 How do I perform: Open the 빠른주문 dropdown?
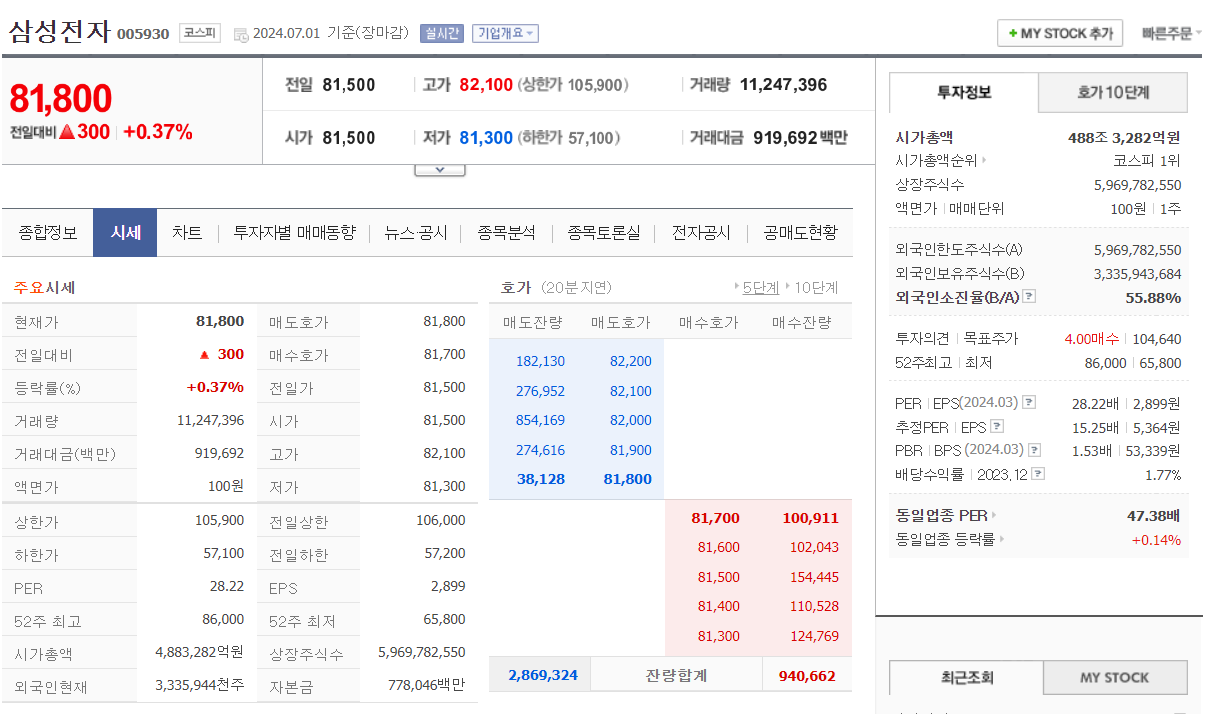click(x=1172, y=33)
